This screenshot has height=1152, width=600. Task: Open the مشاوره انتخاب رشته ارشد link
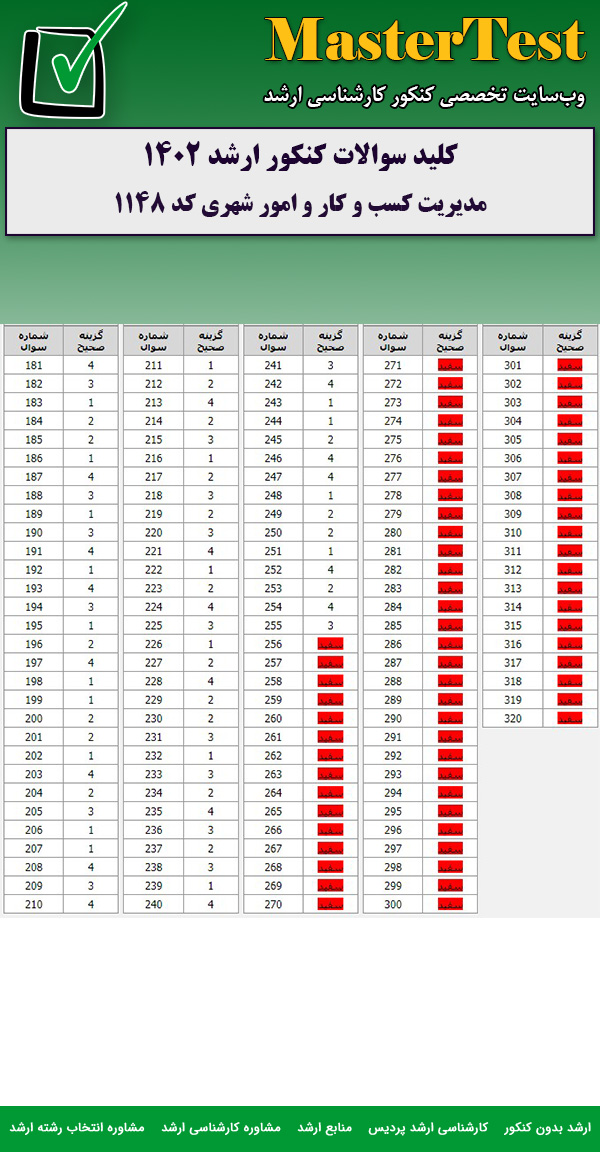click(x=77, y=1127)
